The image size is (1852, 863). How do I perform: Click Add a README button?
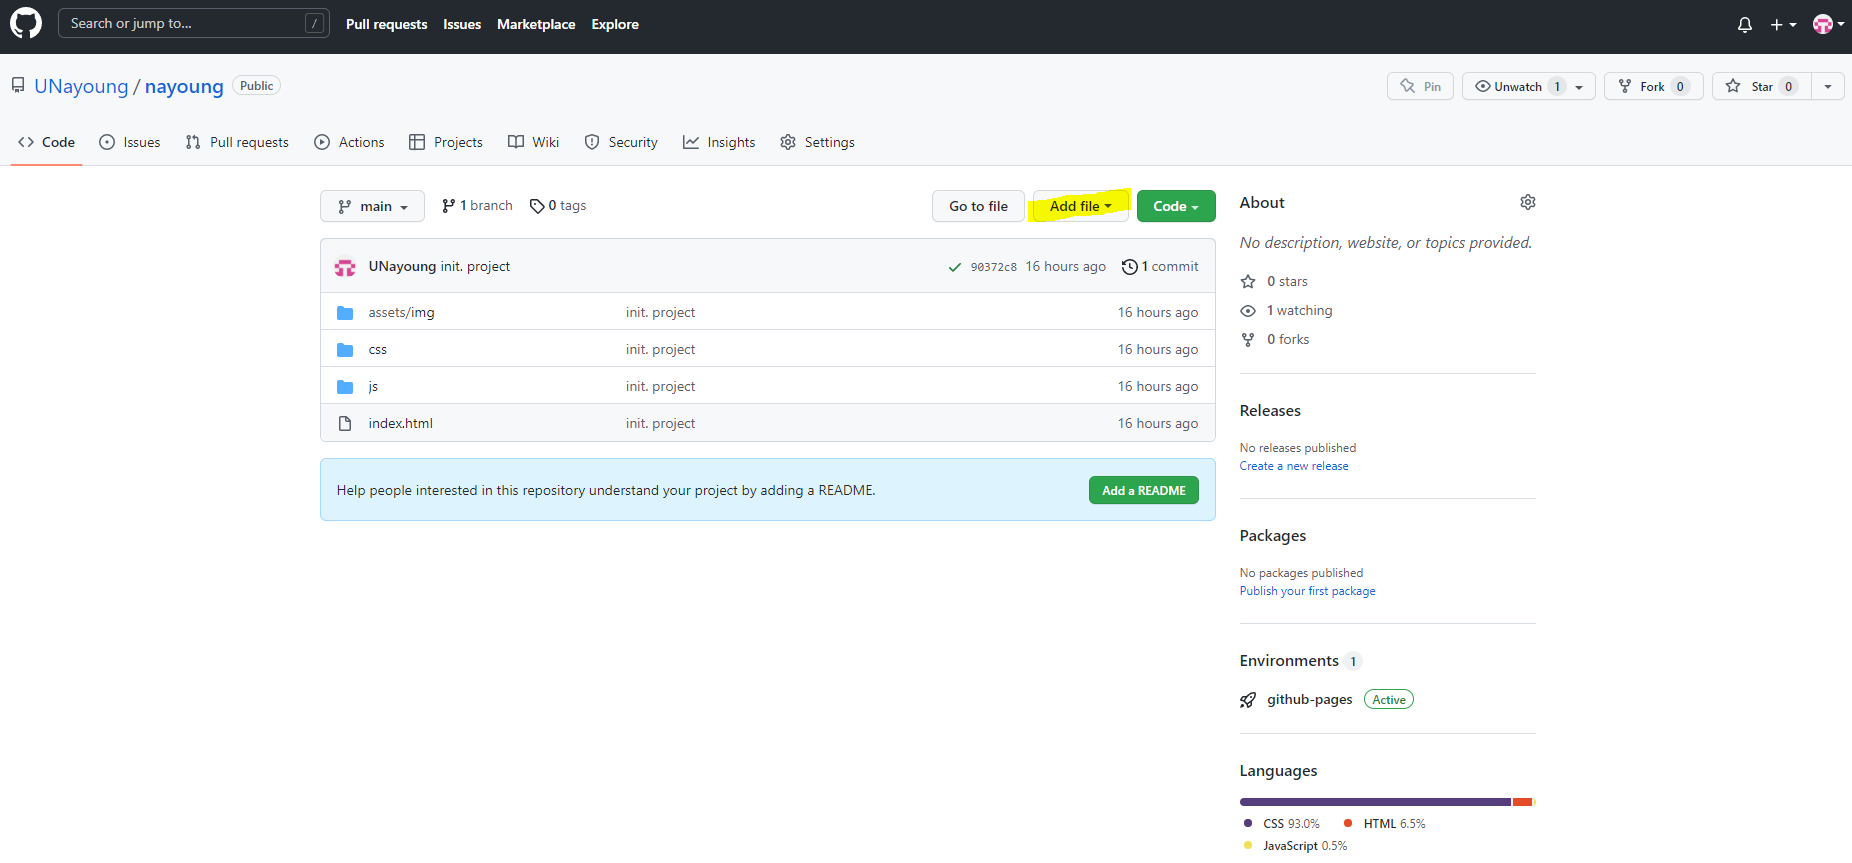tap(1144, 491)
